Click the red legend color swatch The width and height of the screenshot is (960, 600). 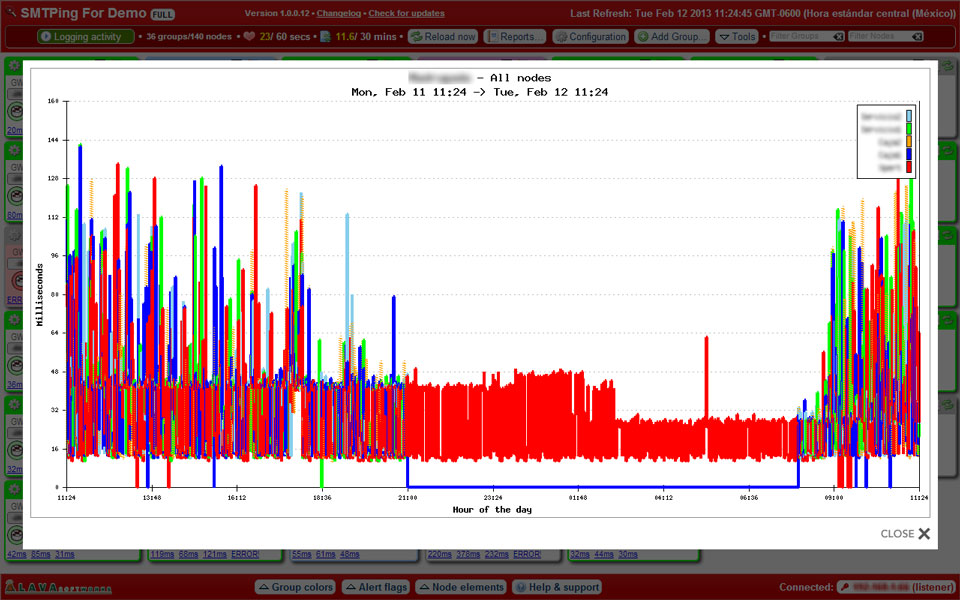(x=909, y=167)
